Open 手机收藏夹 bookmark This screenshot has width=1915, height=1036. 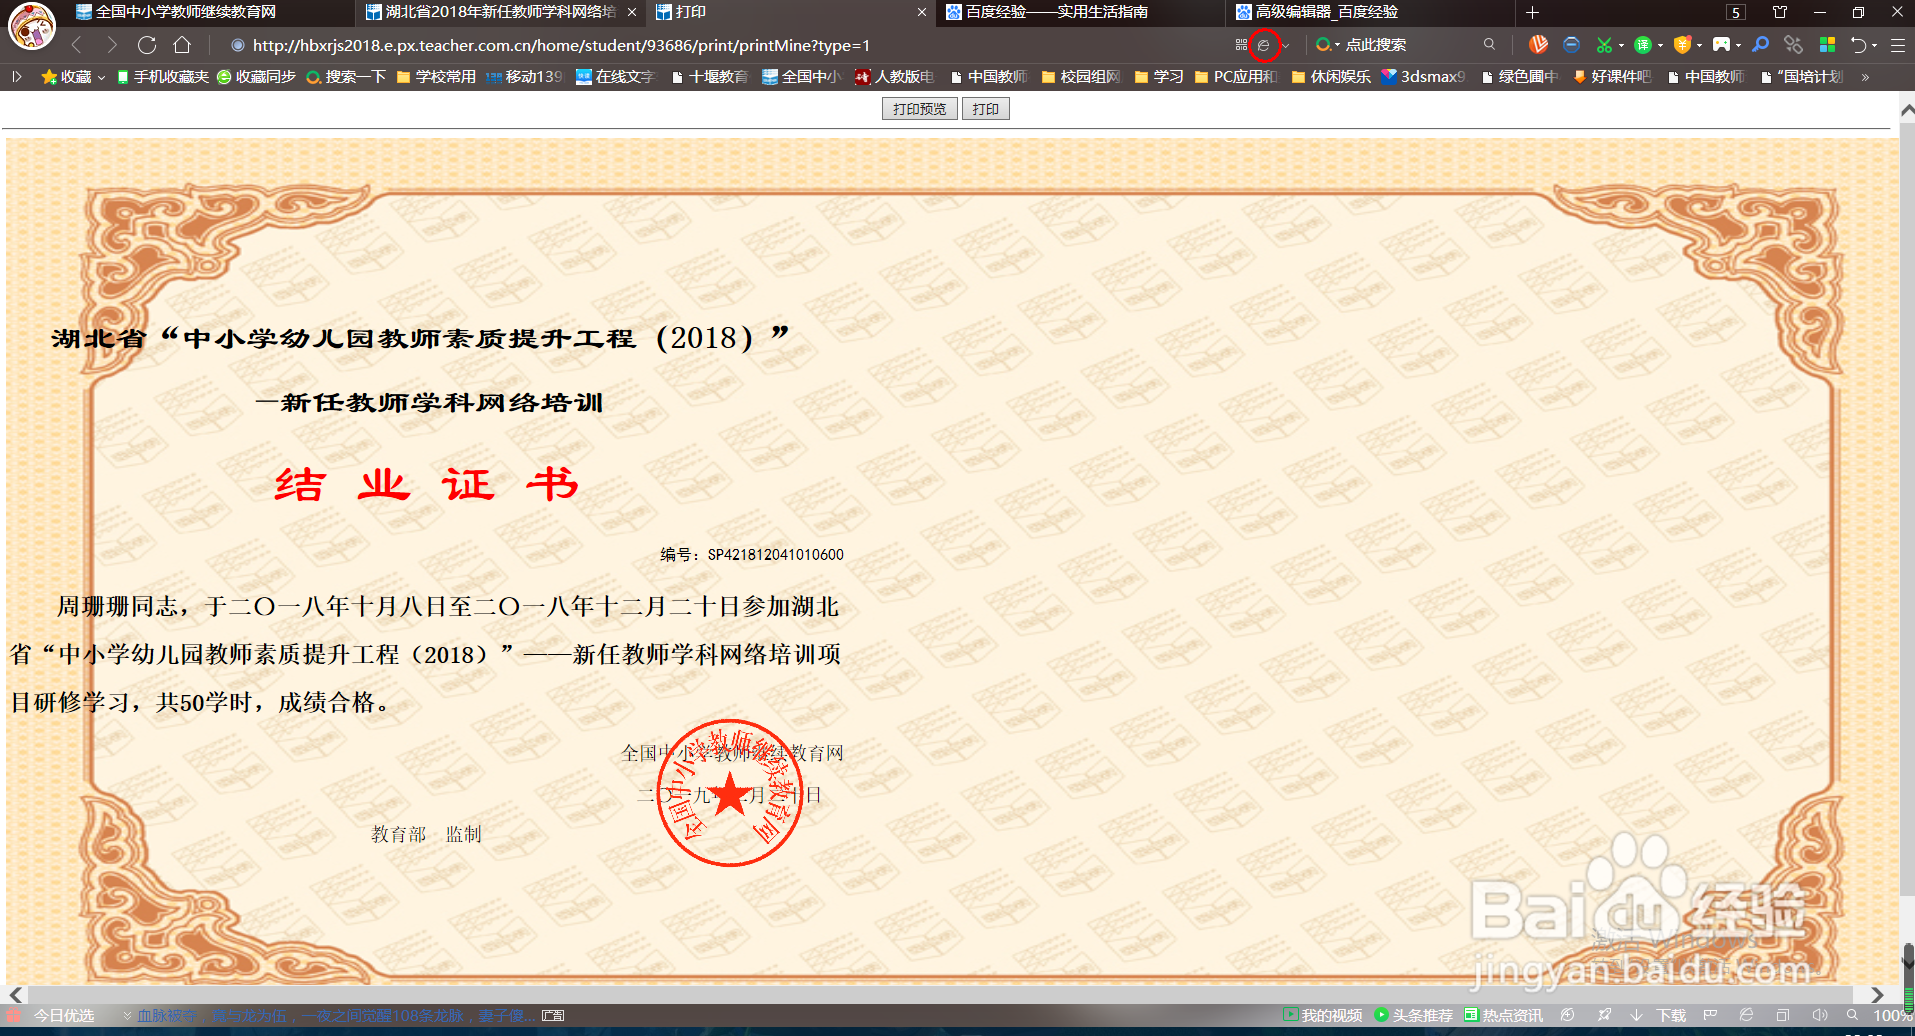point(163,76)
